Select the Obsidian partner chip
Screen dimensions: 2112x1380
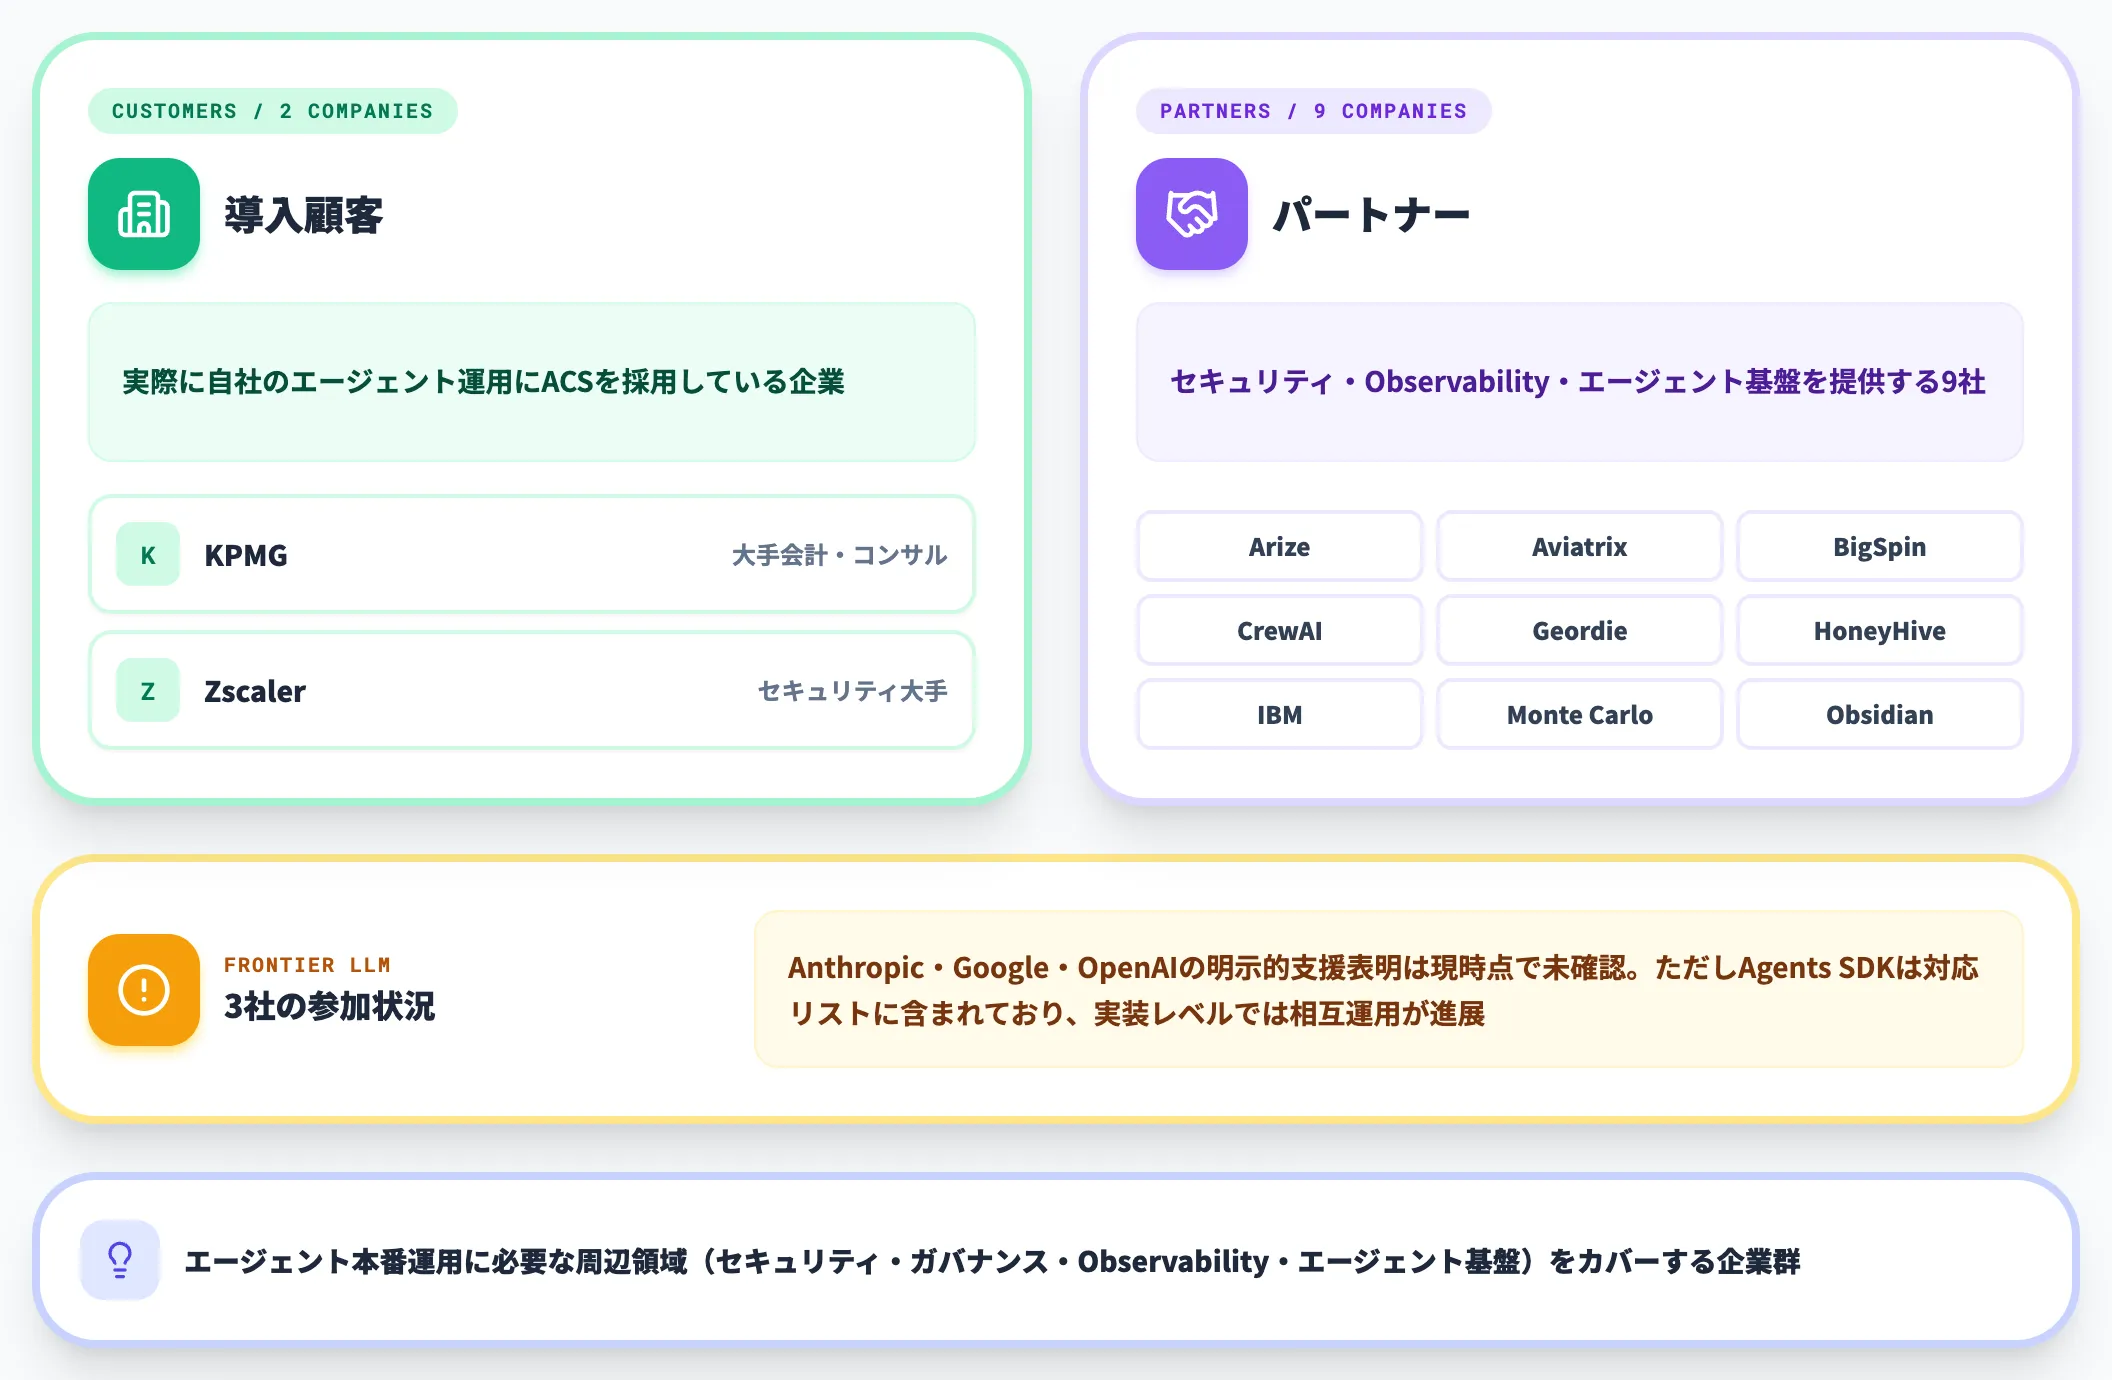coord(1880,715)
